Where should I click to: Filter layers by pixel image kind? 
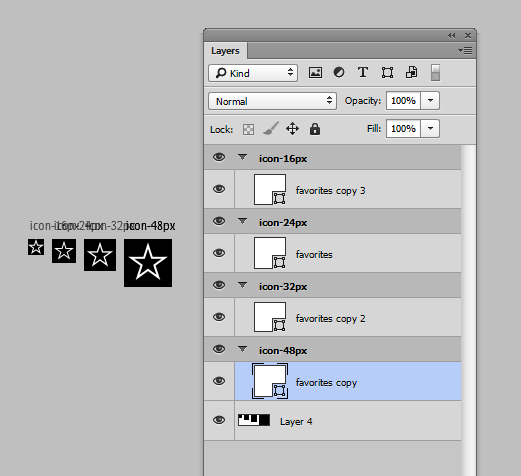click(x=315, y=72)
